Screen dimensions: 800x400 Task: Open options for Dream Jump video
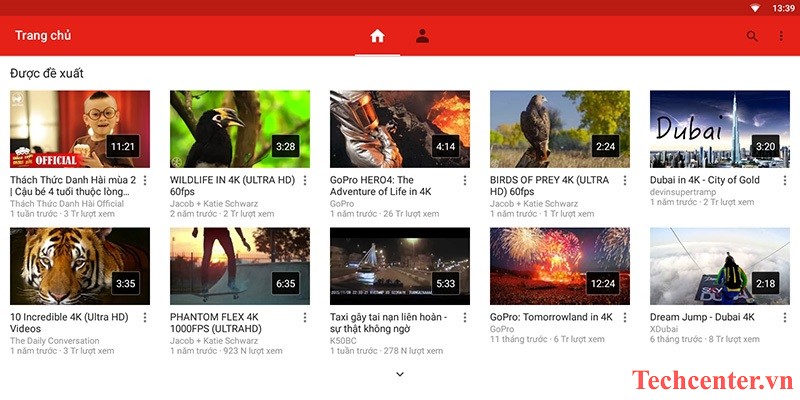785,318
